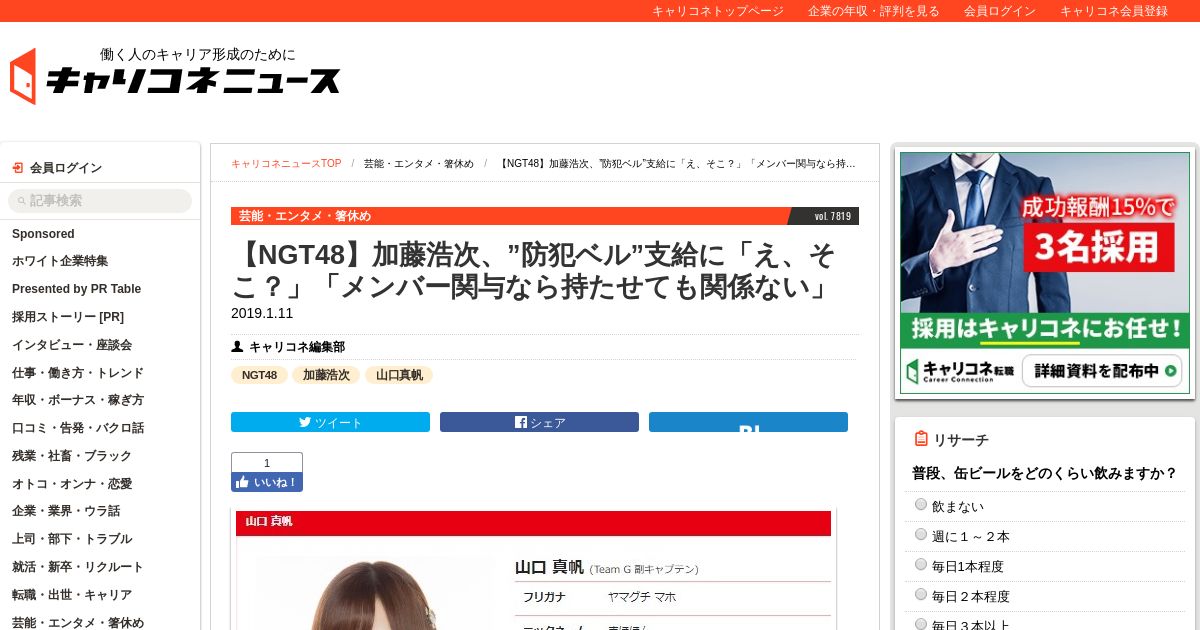Open sidebar category 年収・ボーナス・稼ぎ方

pyautogui.click(x=78, y=400)
